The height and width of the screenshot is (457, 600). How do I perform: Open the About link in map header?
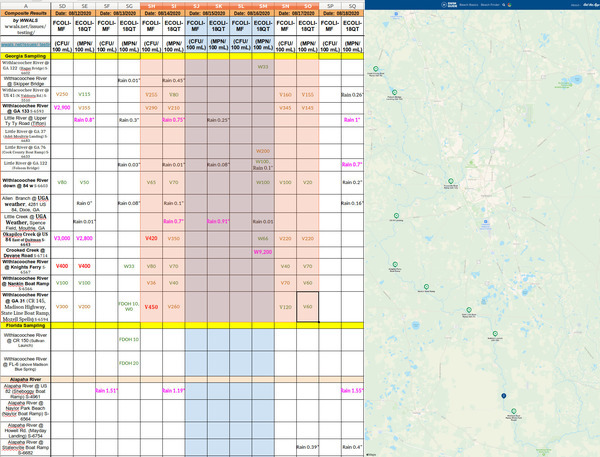click(x=575, y=5)
